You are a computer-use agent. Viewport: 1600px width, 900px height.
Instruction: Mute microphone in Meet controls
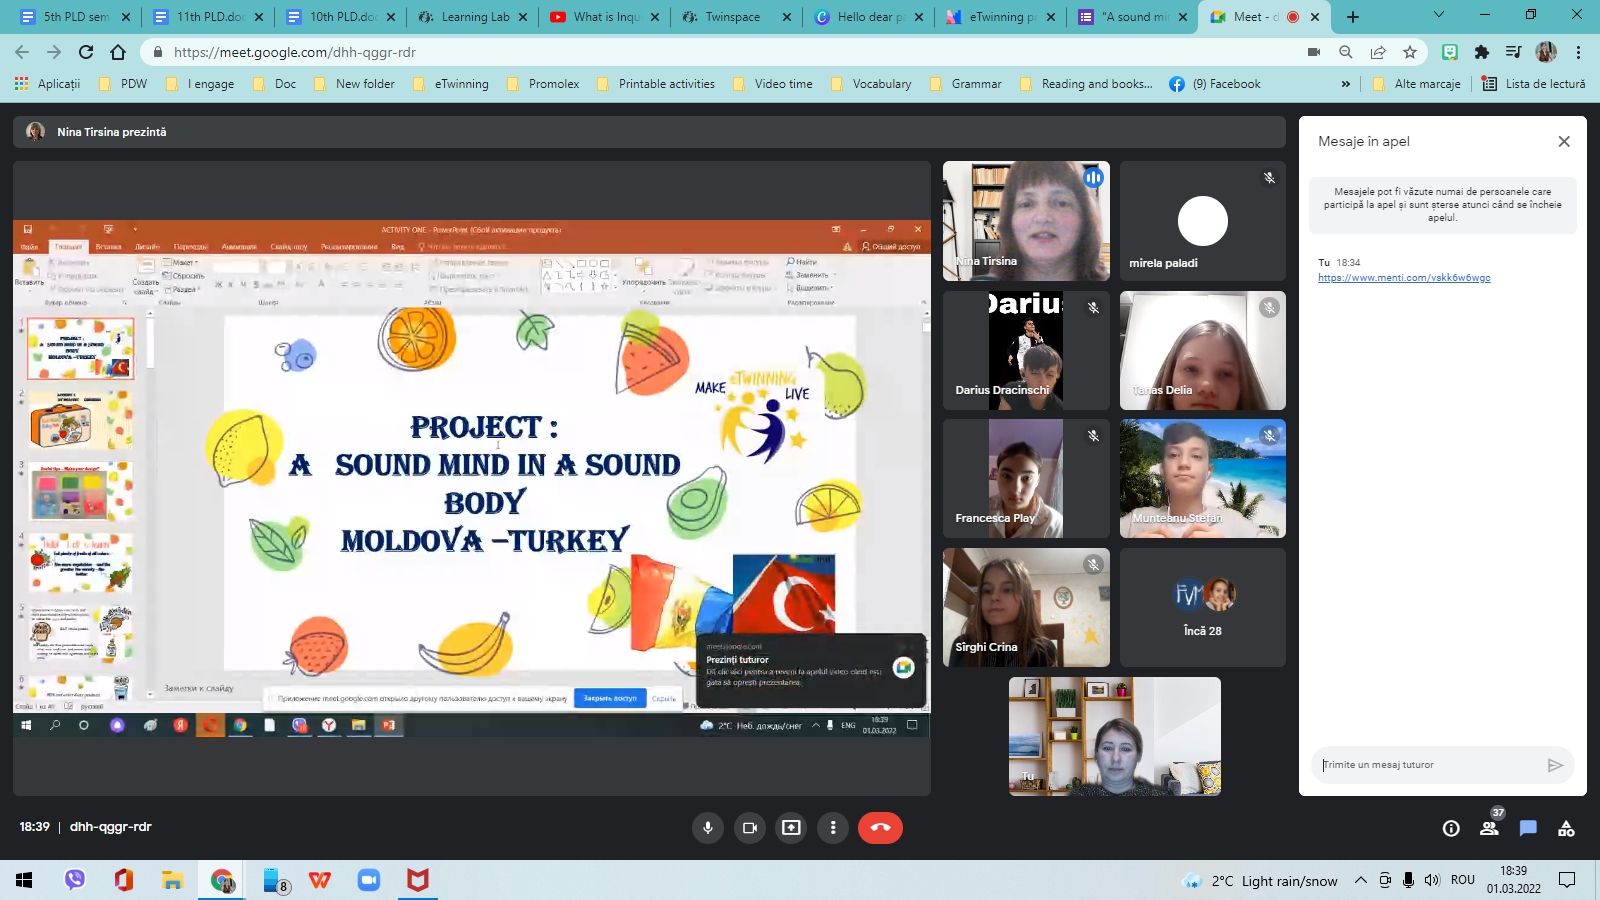point(708,827)
